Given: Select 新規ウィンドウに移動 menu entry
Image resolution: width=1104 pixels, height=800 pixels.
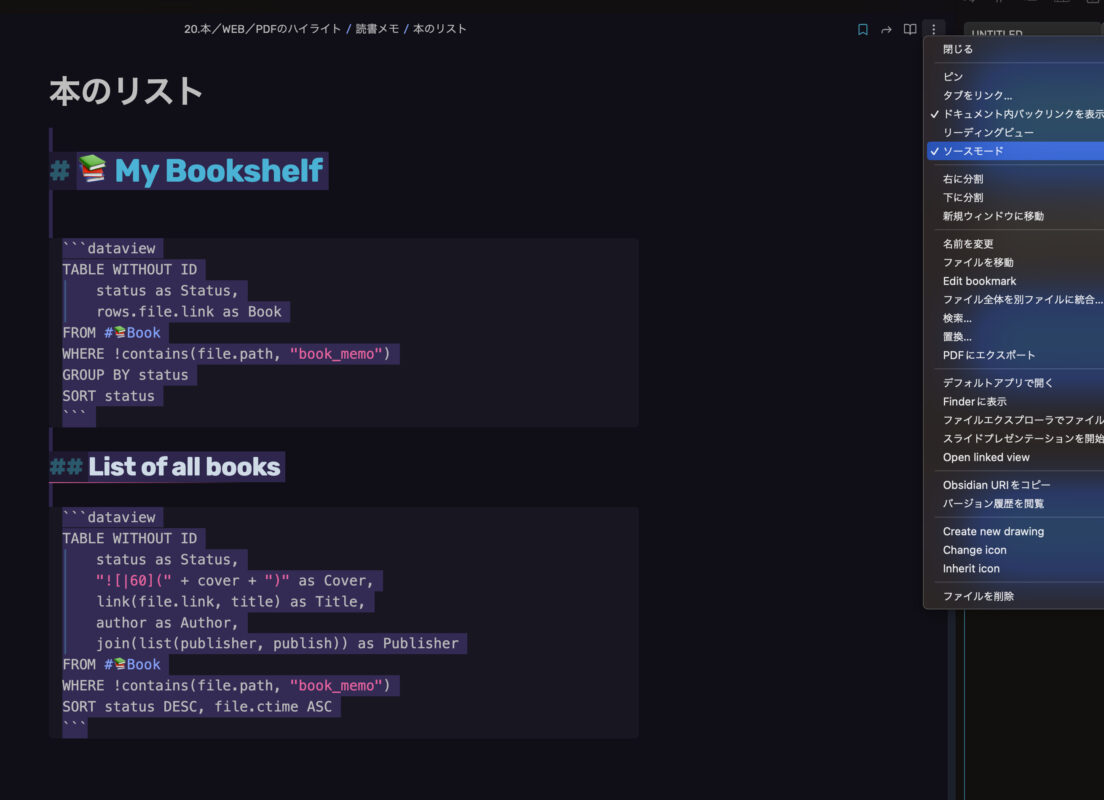Looking at the screenshot, I should pos(993,216).
